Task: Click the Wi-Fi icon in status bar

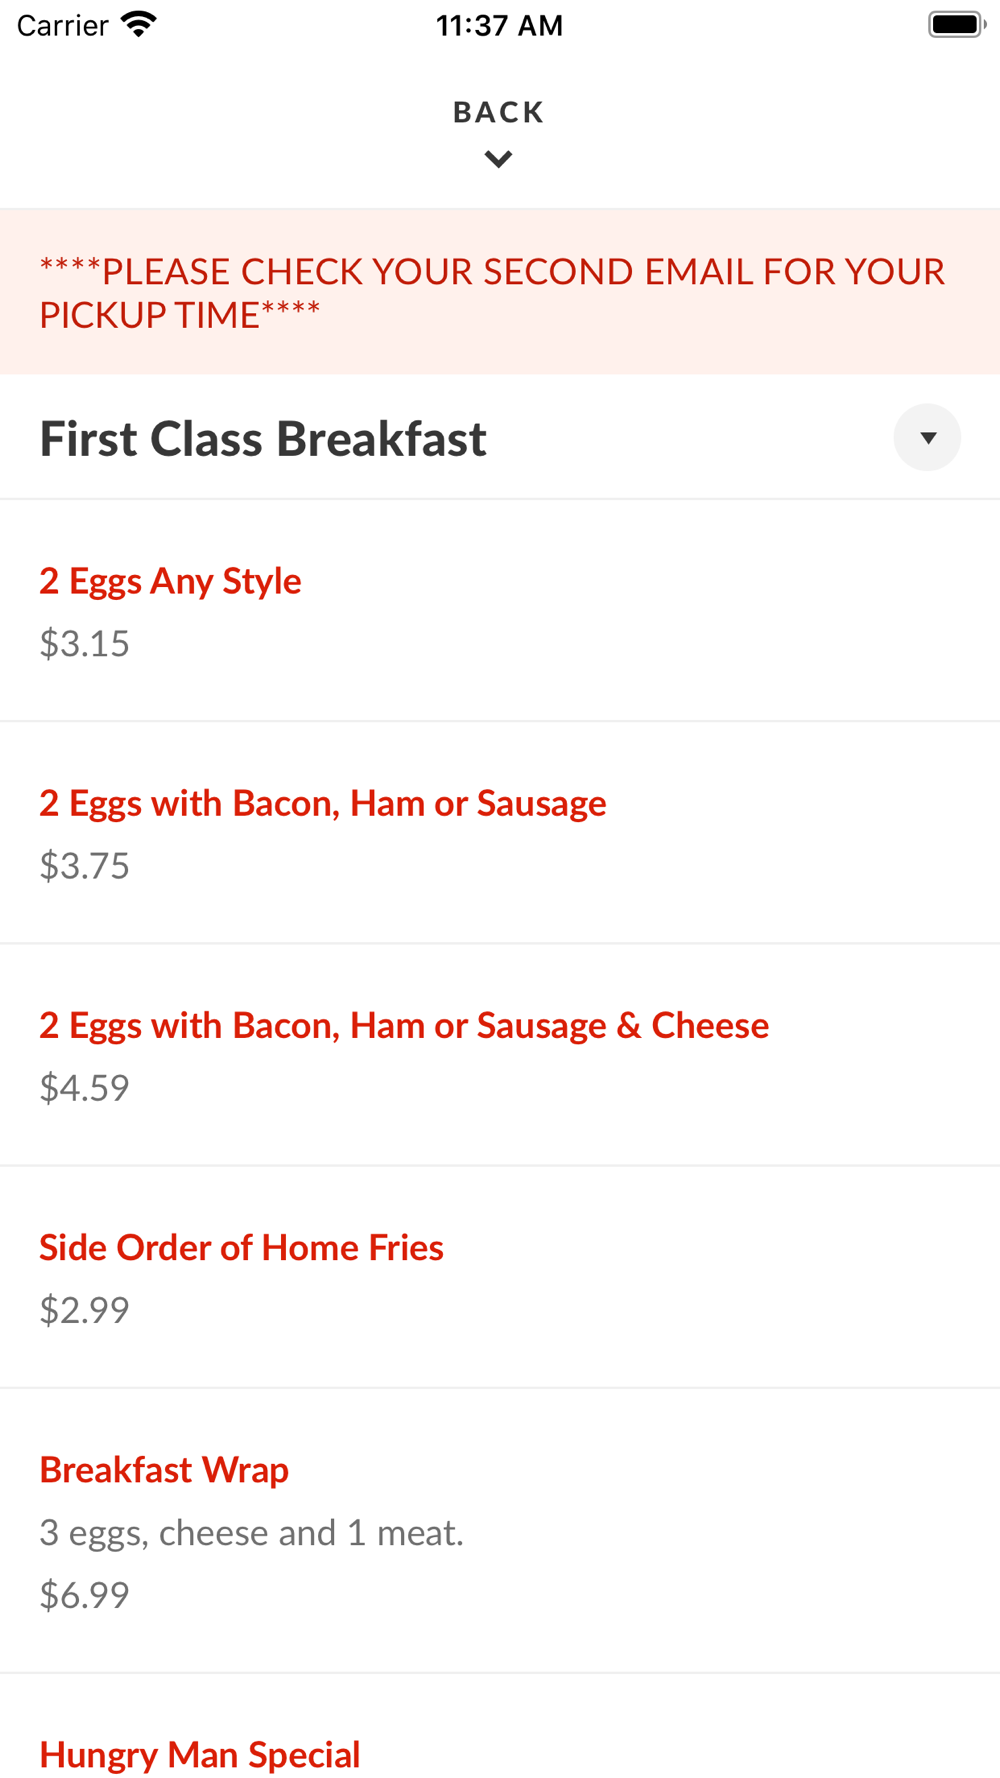Action: pyautogui.click(x=138, y=25)
